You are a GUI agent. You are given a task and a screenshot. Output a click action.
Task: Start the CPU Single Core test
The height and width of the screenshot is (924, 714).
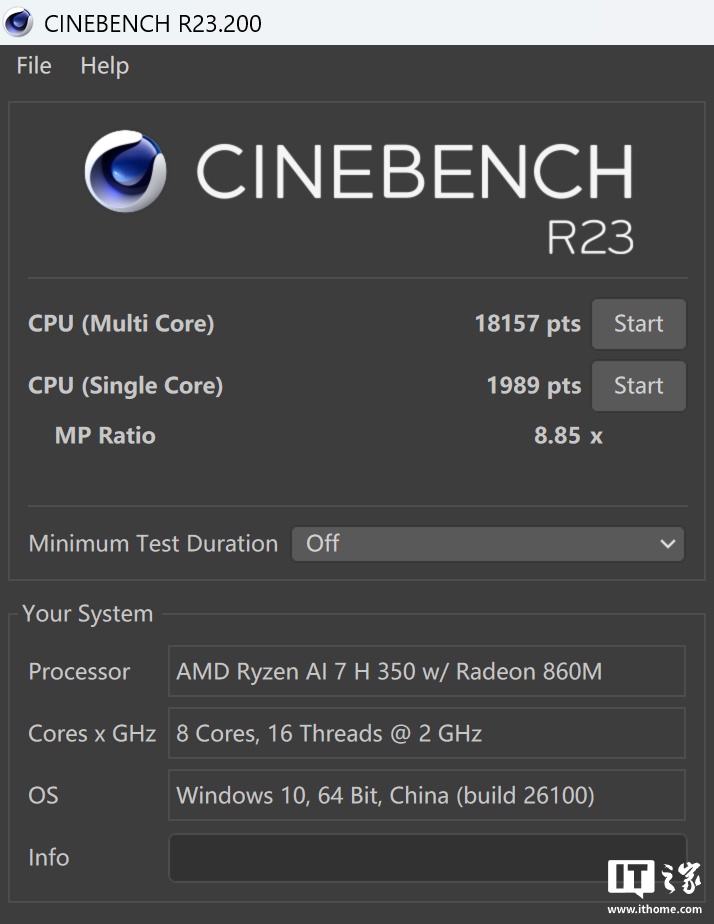[x=638, y=386]
